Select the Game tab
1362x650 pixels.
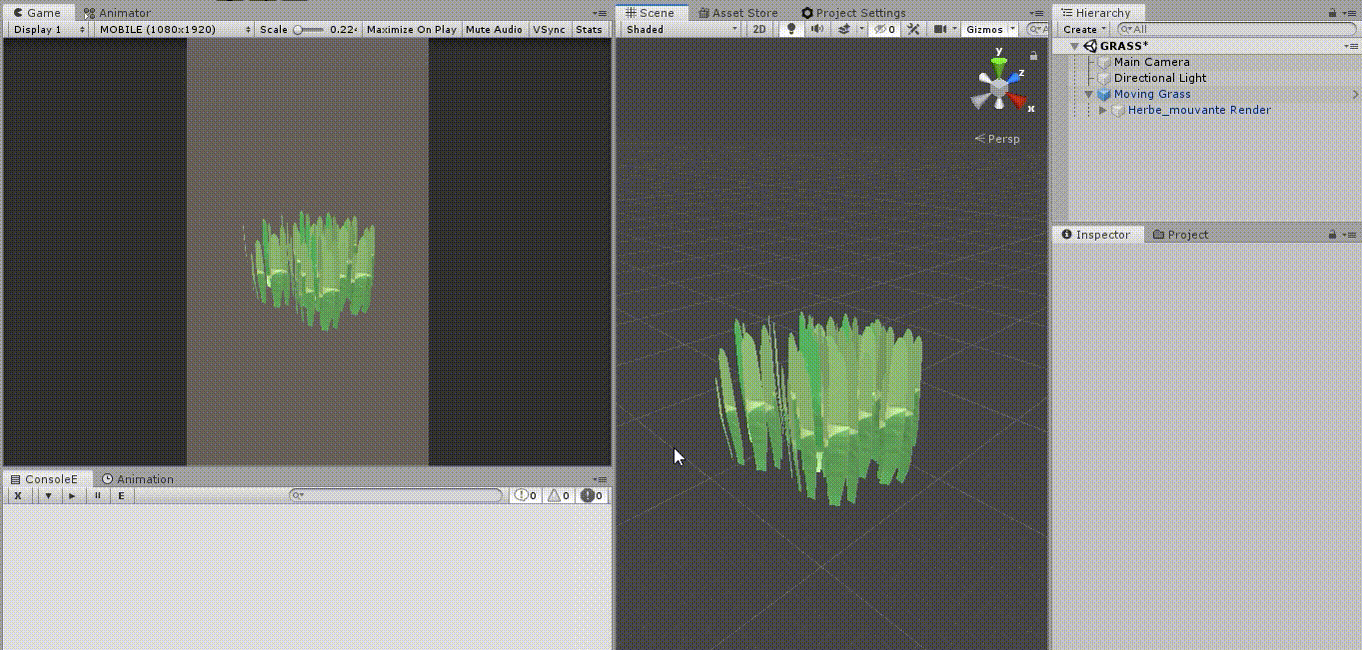[x=37, y=13]
